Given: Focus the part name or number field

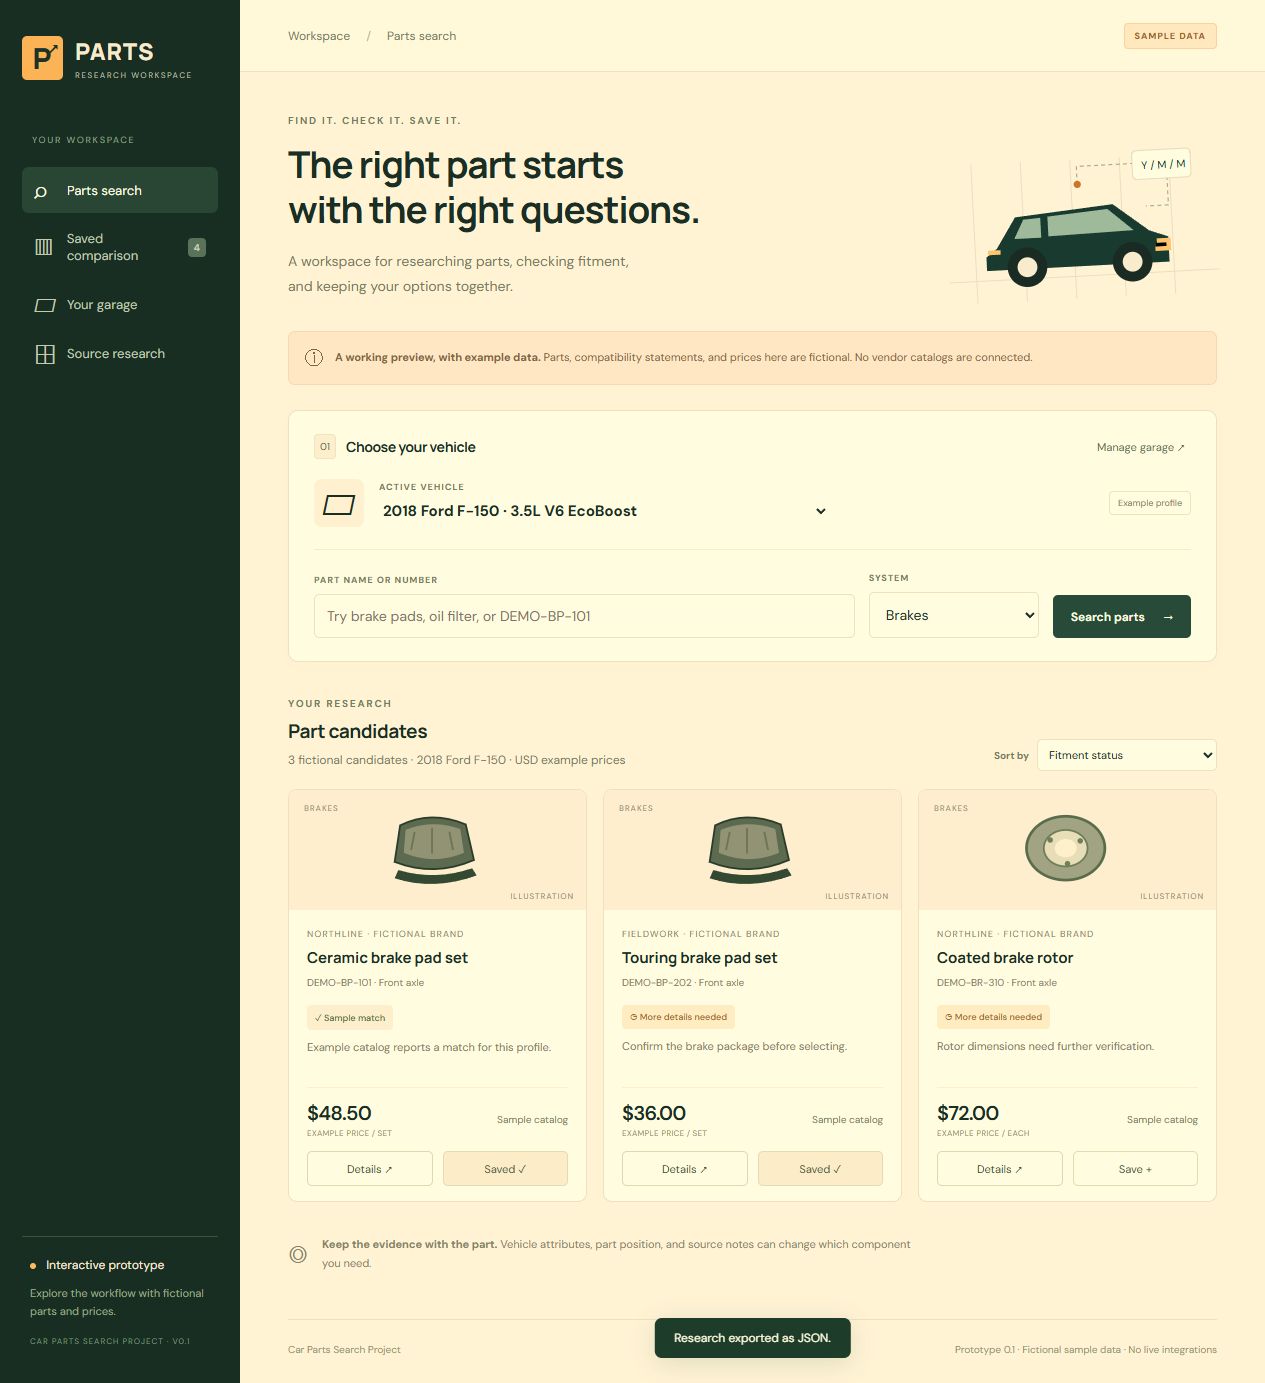Looking at the screenshot, I should tap(584, 616).
